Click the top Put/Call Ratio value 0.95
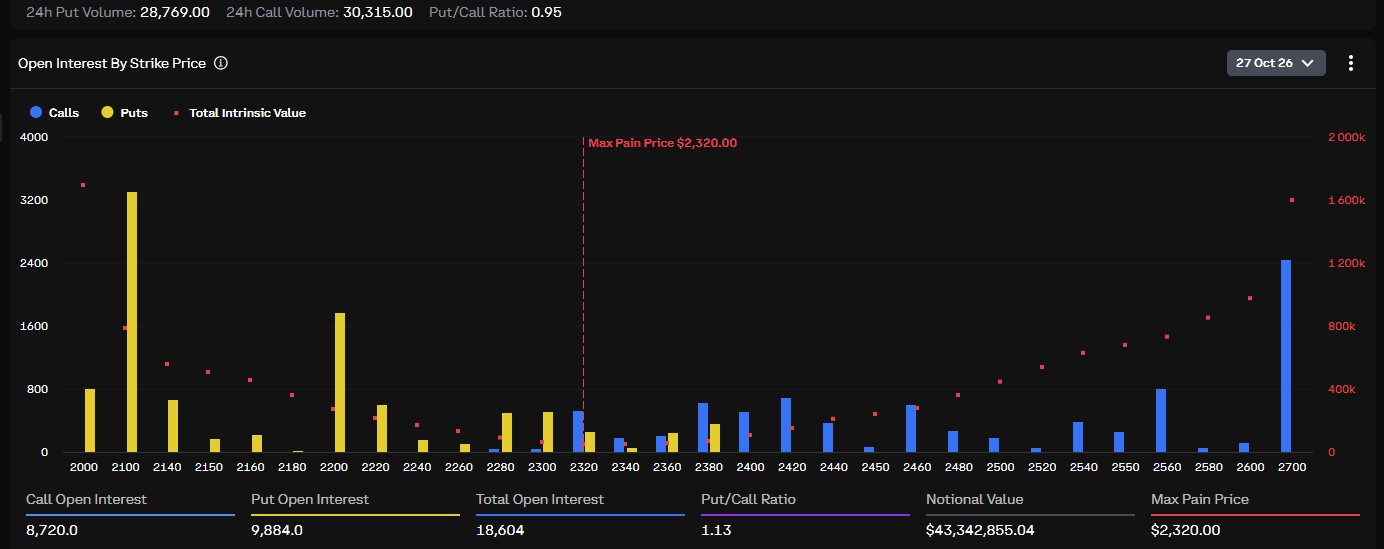The image size is (1384, 549). (x=545, y=13)
